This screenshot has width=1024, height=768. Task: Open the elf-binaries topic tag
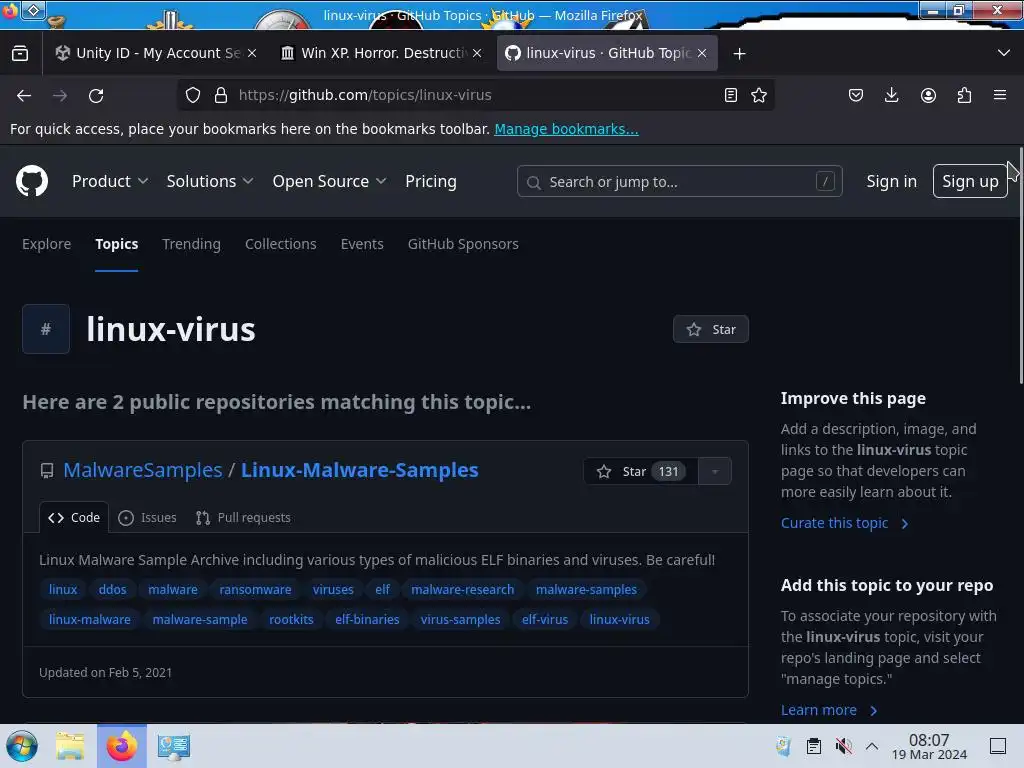click(367, 620)
